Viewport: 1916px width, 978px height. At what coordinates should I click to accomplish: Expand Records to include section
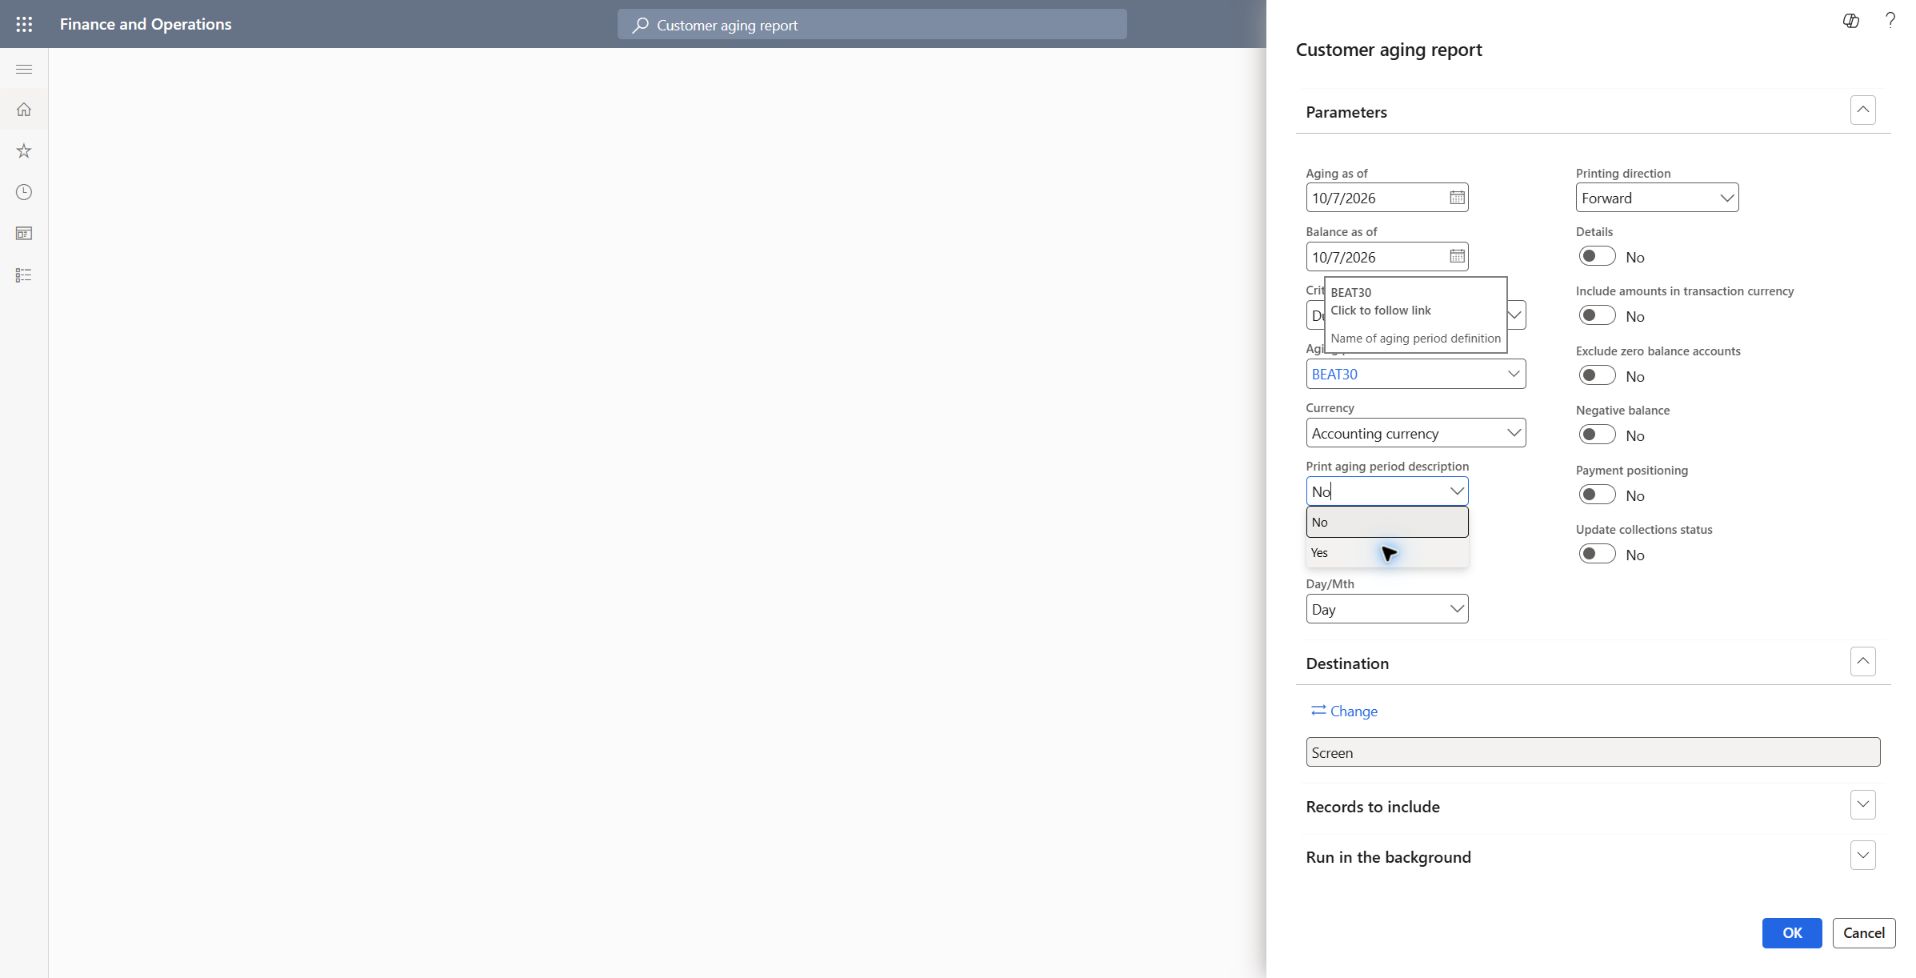pos(1862,805)
